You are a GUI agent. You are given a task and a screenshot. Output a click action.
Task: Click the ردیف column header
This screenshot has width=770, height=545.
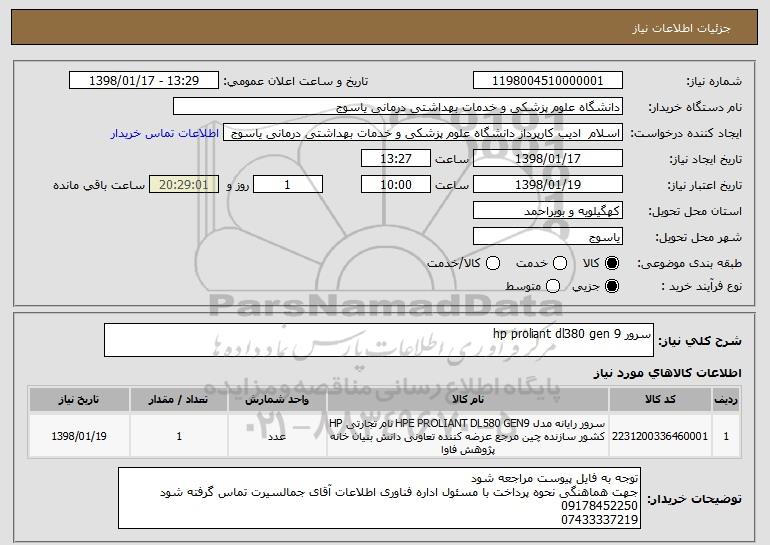pyautogui.click(x=726, y=400)
